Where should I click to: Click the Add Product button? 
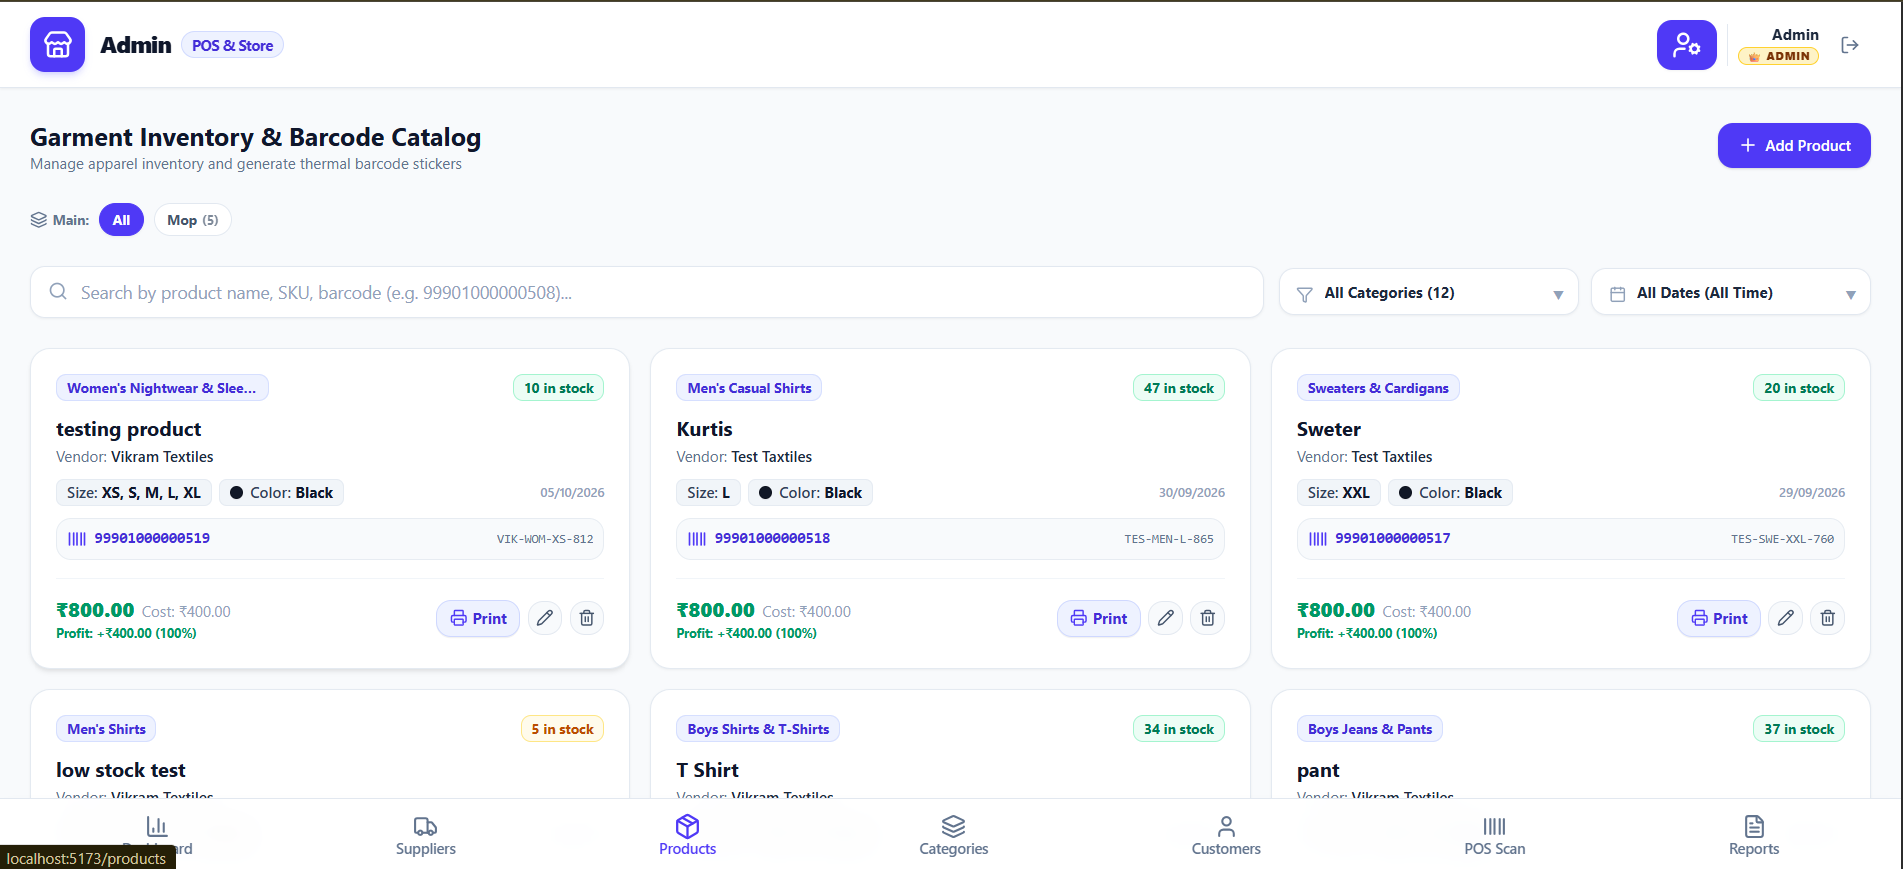1794,145
